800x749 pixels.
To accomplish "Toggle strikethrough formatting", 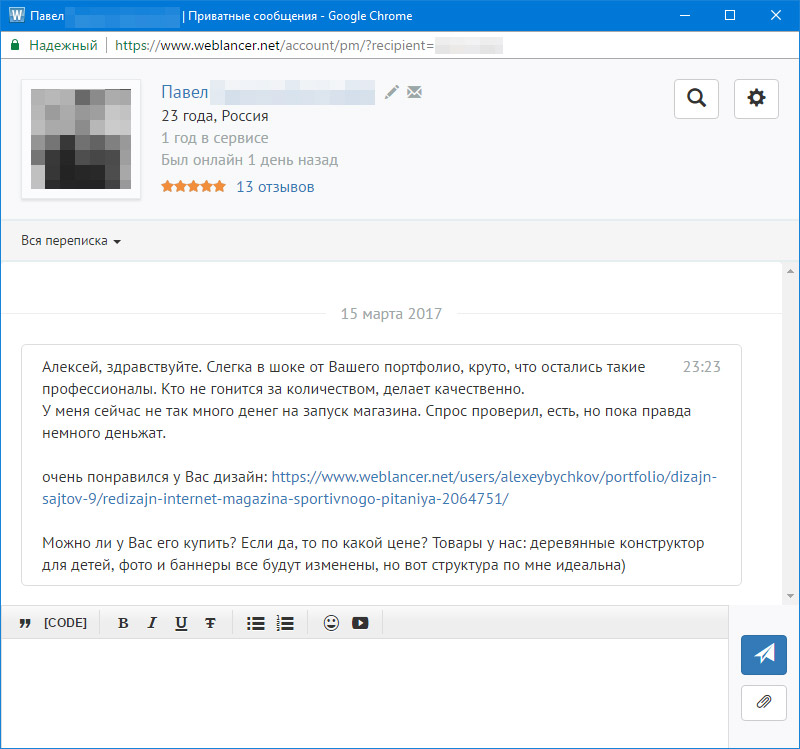I will point(210,623).
